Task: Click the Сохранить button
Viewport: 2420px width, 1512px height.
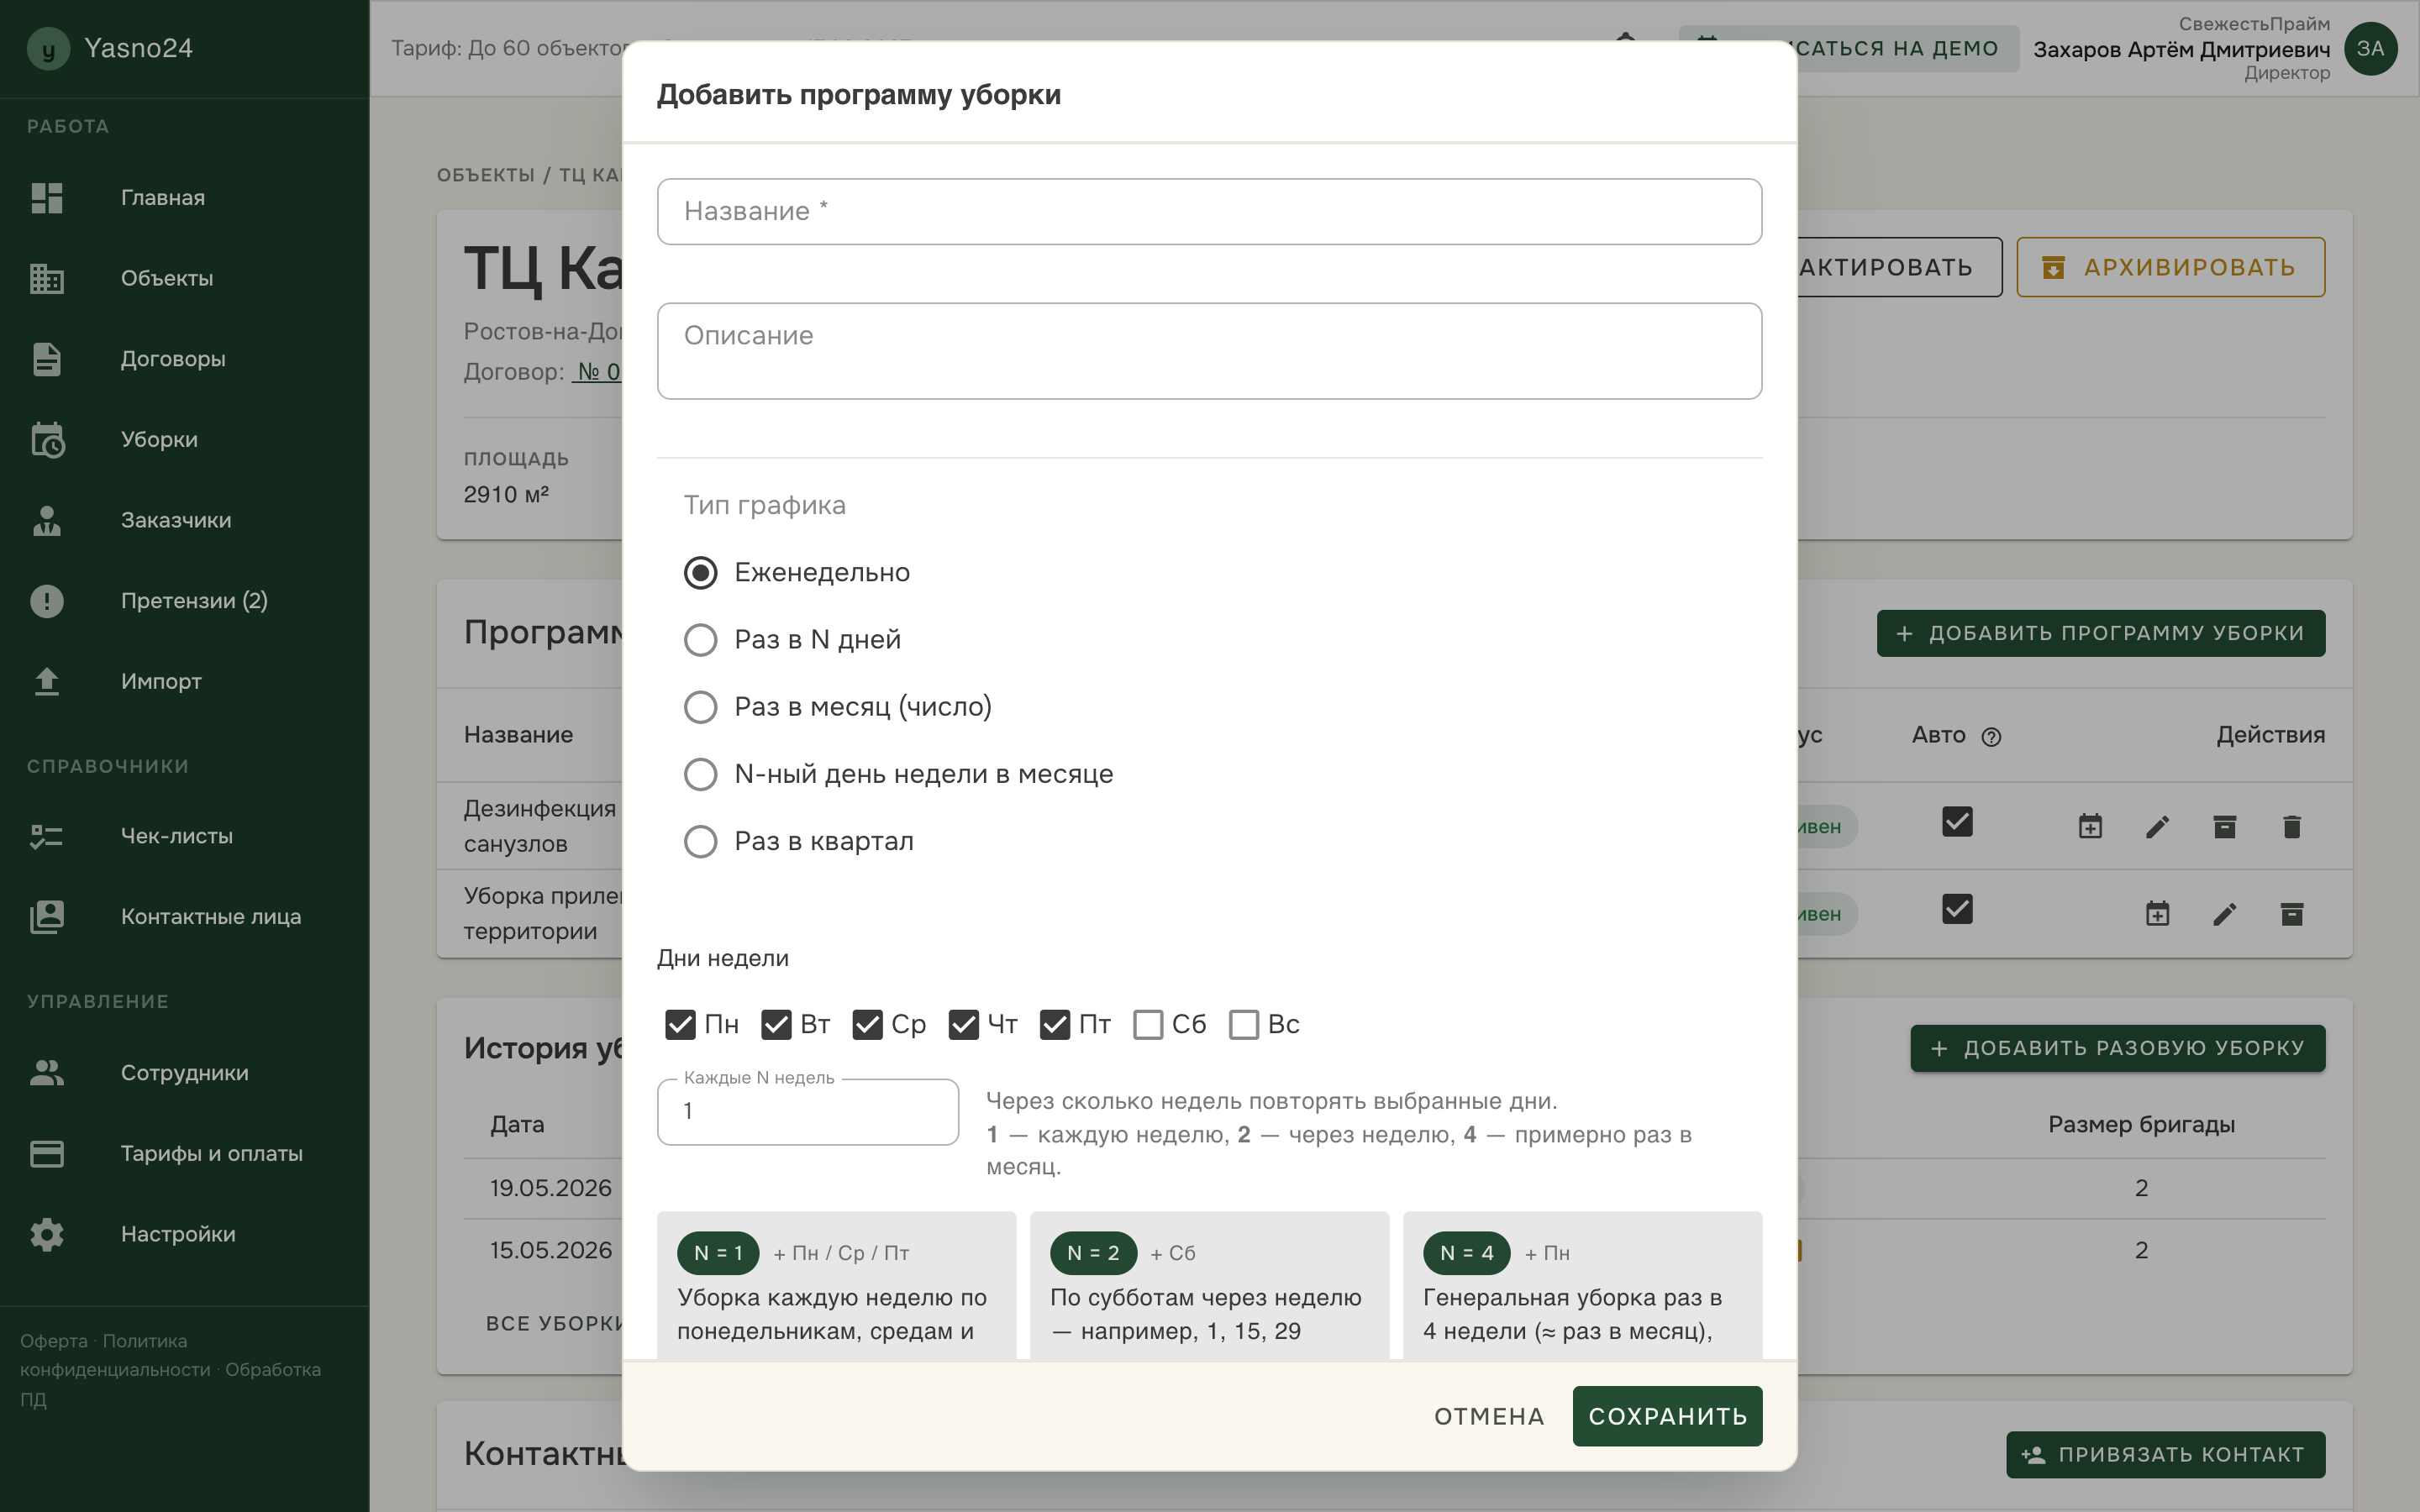Action: click(x=1667, y=1416)
